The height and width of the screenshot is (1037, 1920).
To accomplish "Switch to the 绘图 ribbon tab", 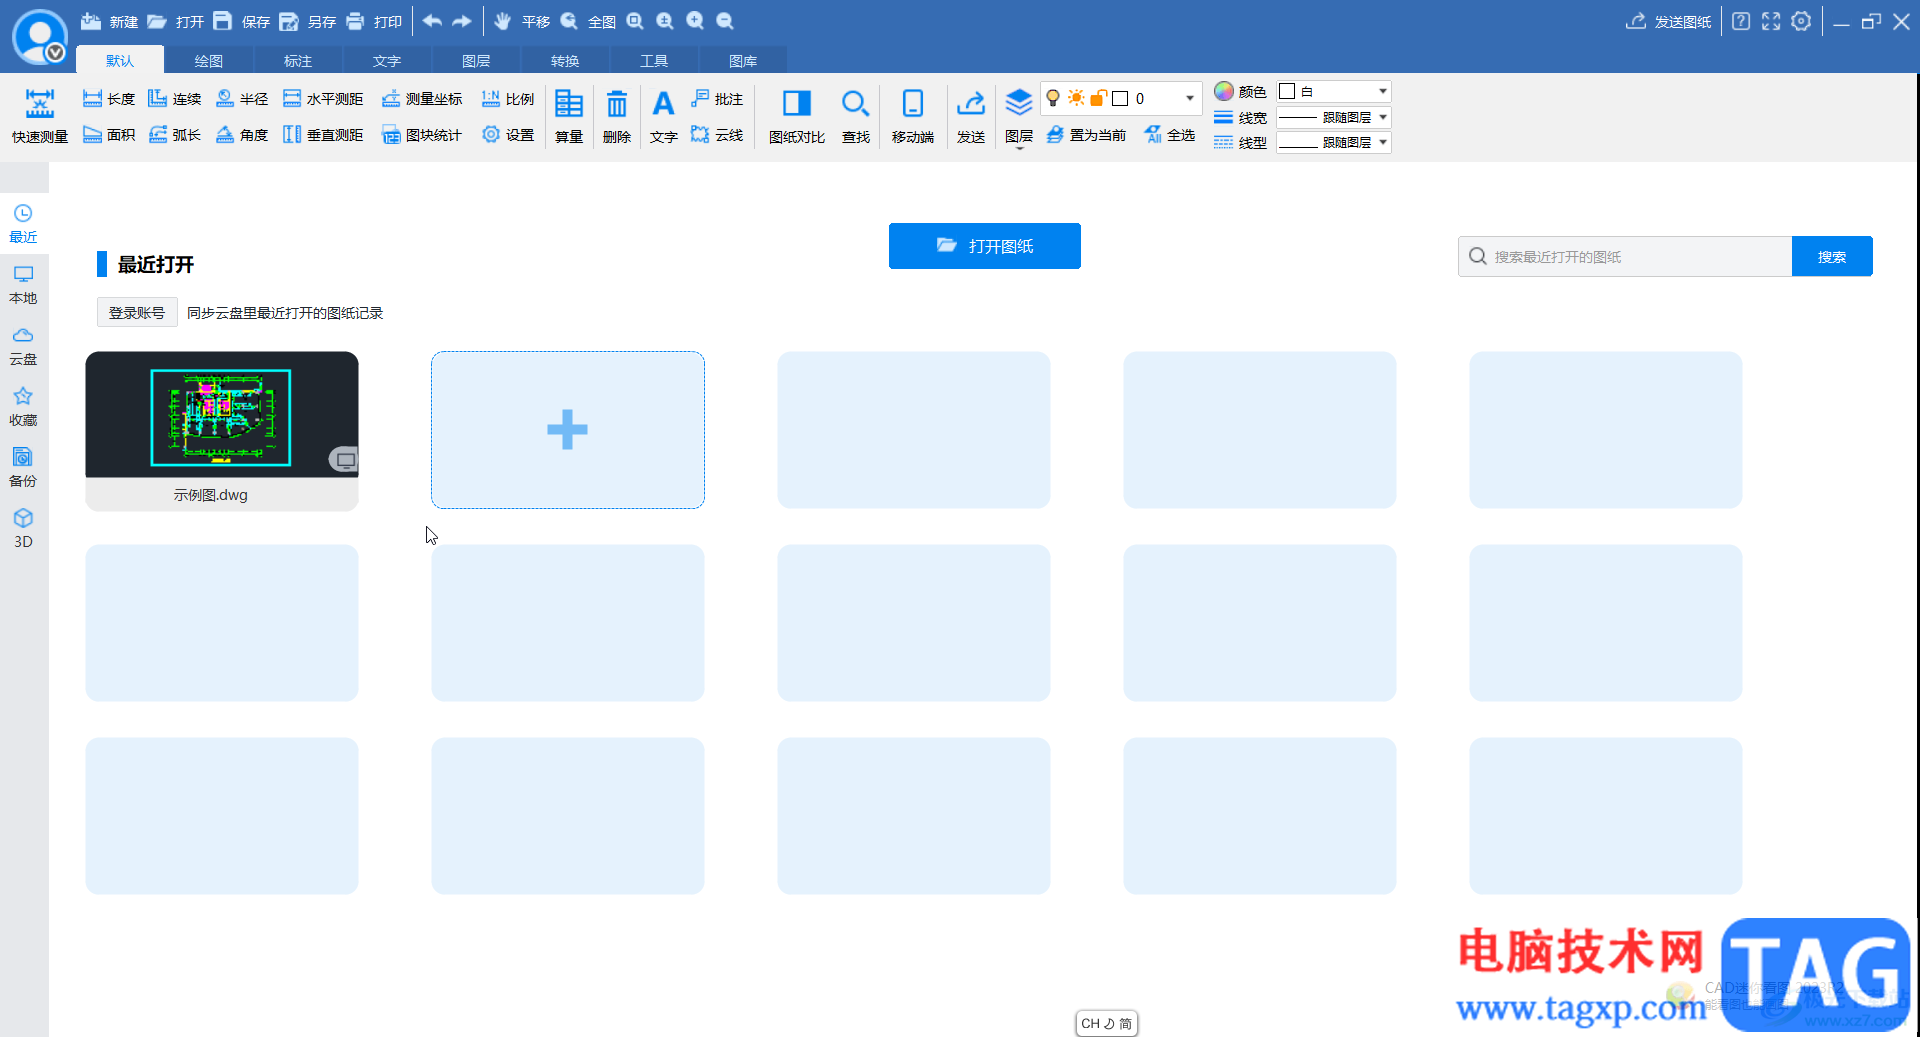I will 209,61.
